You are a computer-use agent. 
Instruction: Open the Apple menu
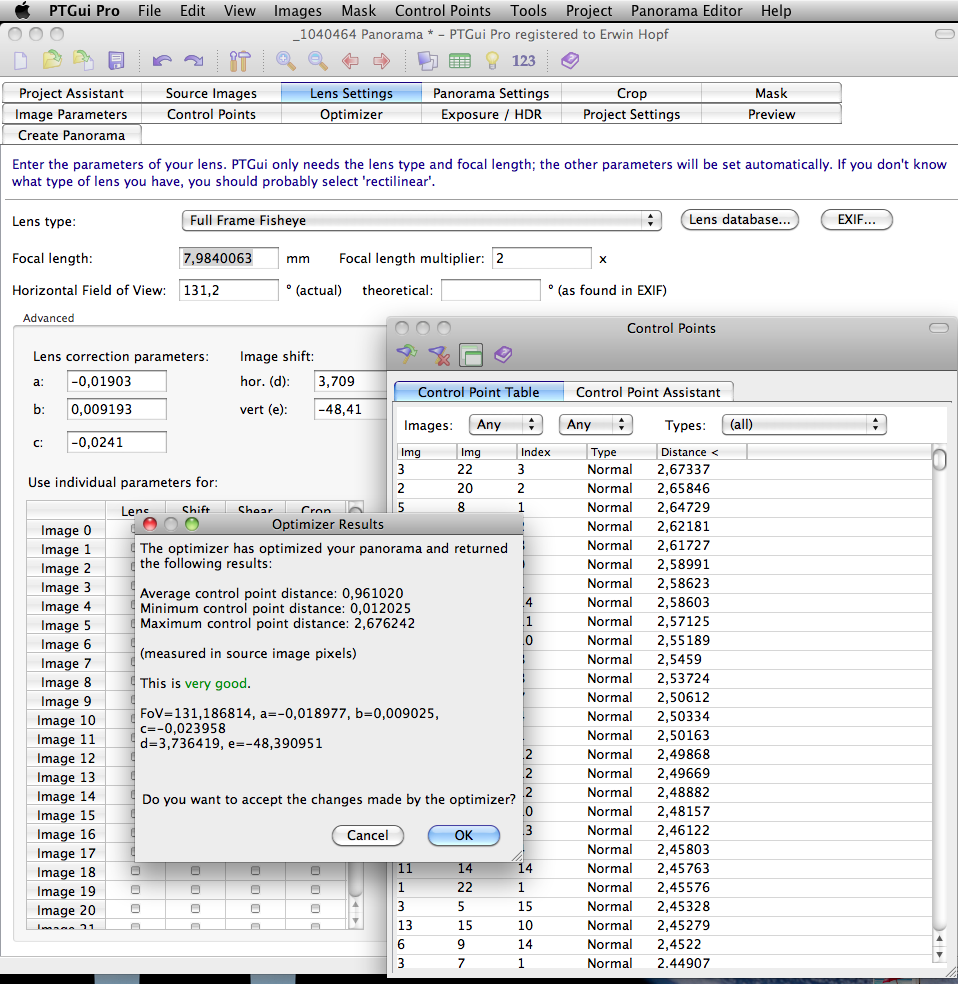click(22, 11)
